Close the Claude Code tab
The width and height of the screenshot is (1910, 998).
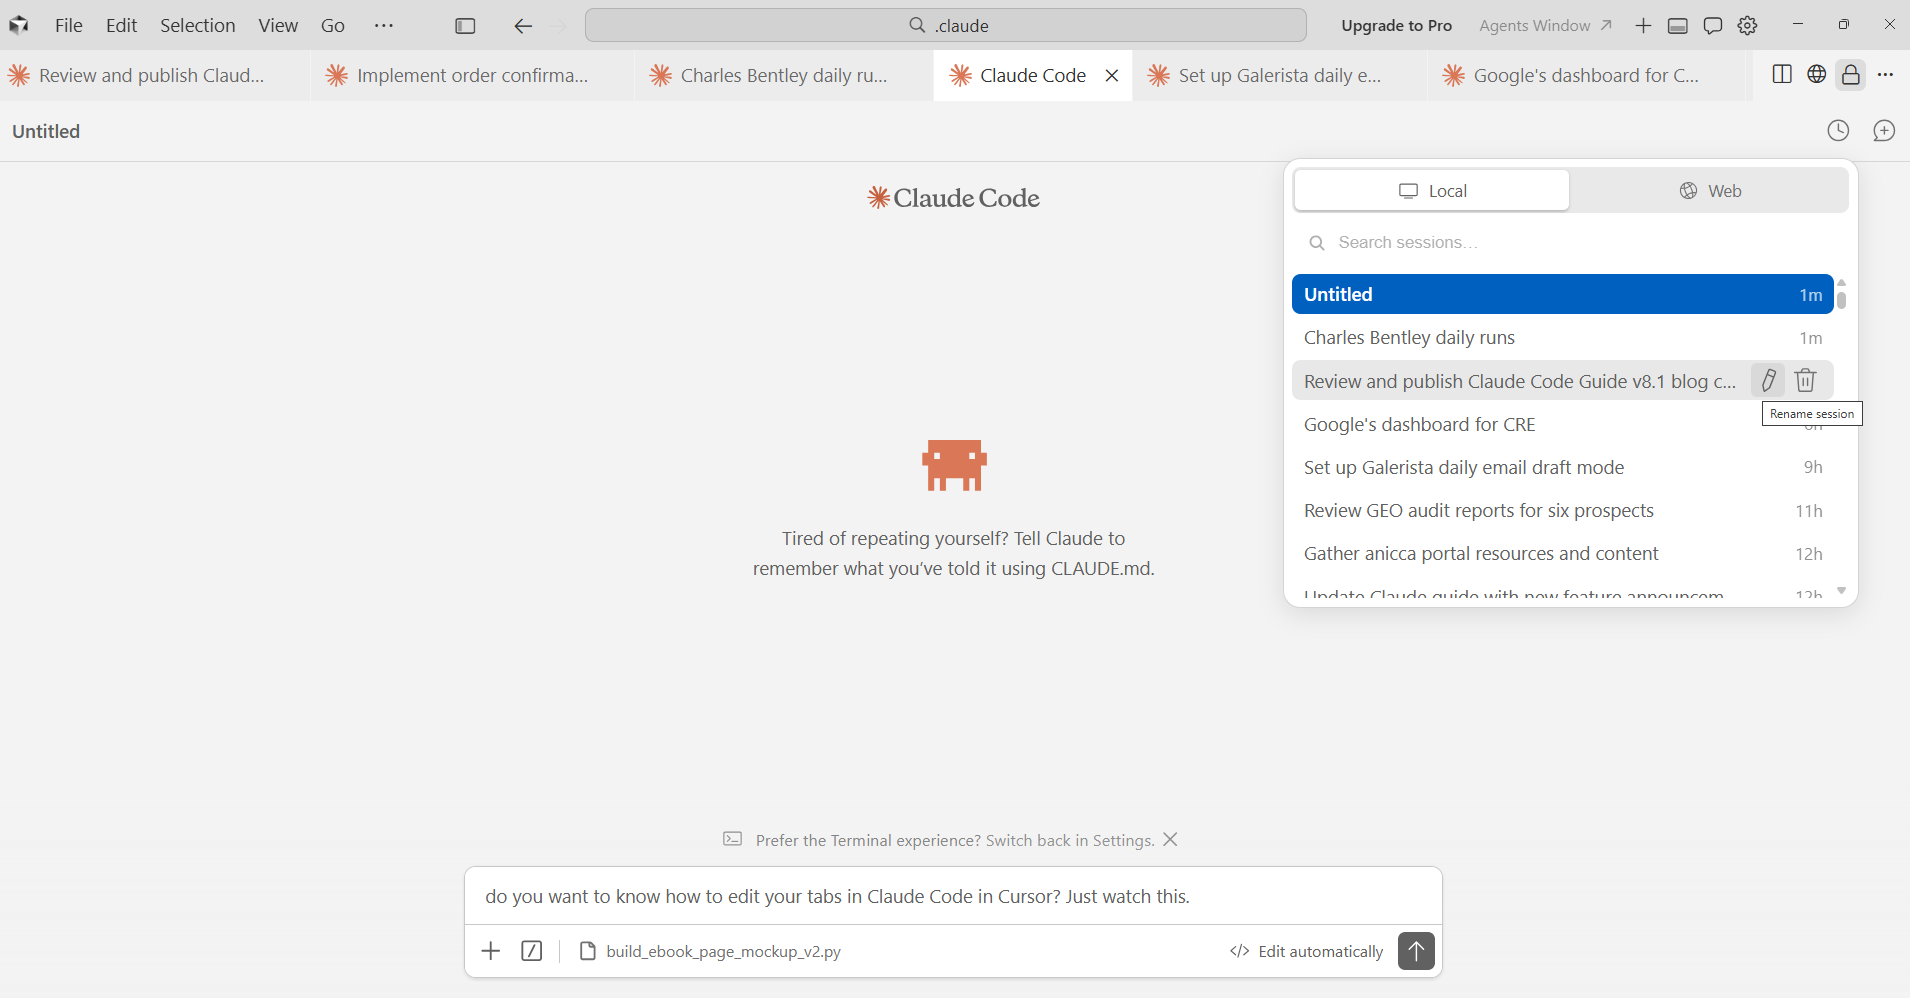click(1112, 75)
